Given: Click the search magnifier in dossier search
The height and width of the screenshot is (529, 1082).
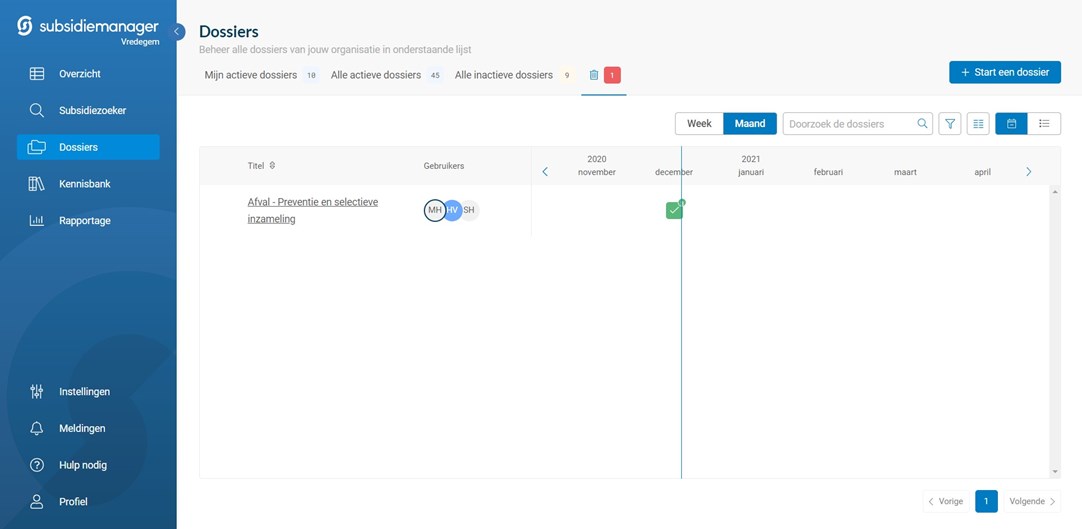Looking at the screenshot, I should coord(922,124).
